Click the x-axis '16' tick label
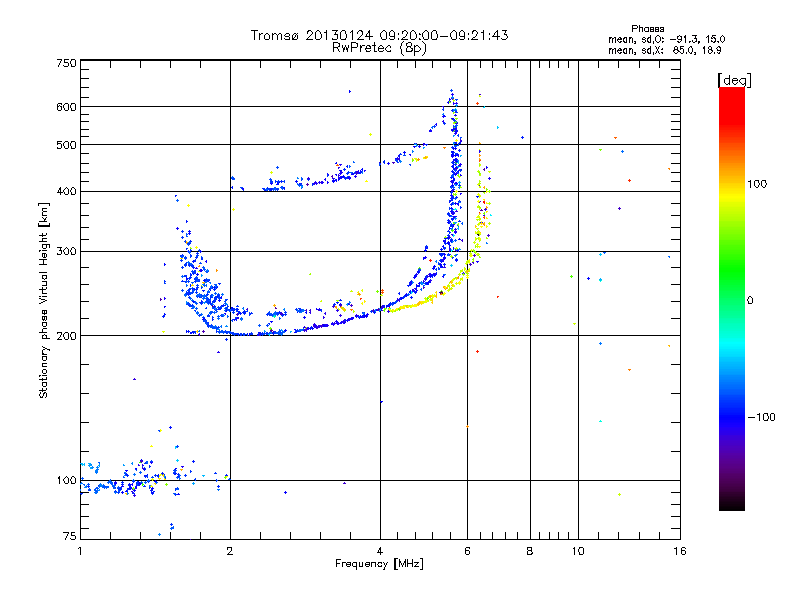Image resolution: width=800 pixels, height=600 pixels. (x=680, y=551)
